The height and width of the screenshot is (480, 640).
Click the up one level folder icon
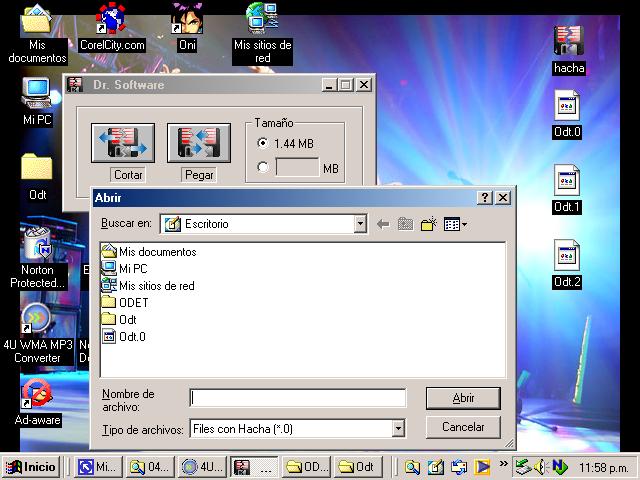point(405,224)
